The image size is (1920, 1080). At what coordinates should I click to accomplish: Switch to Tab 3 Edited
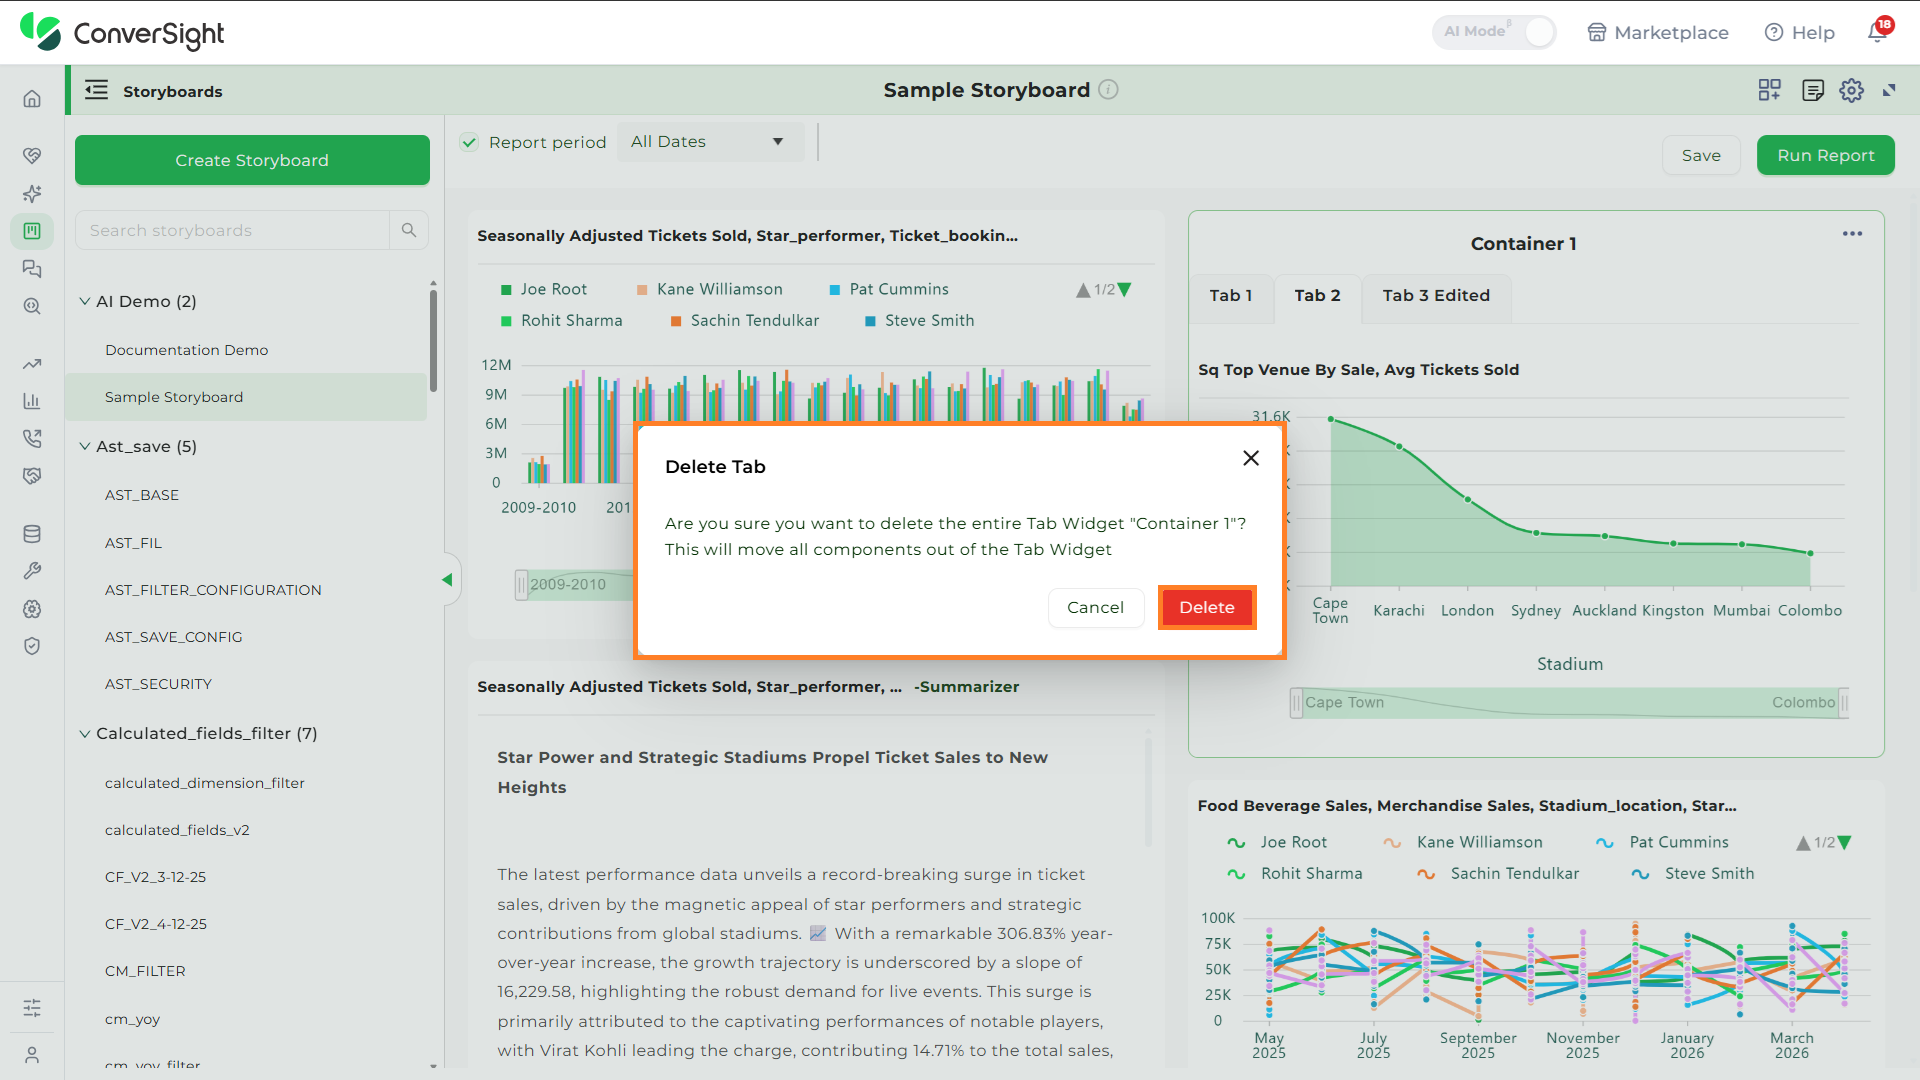pyautogui.click(x=1436, y=296)
